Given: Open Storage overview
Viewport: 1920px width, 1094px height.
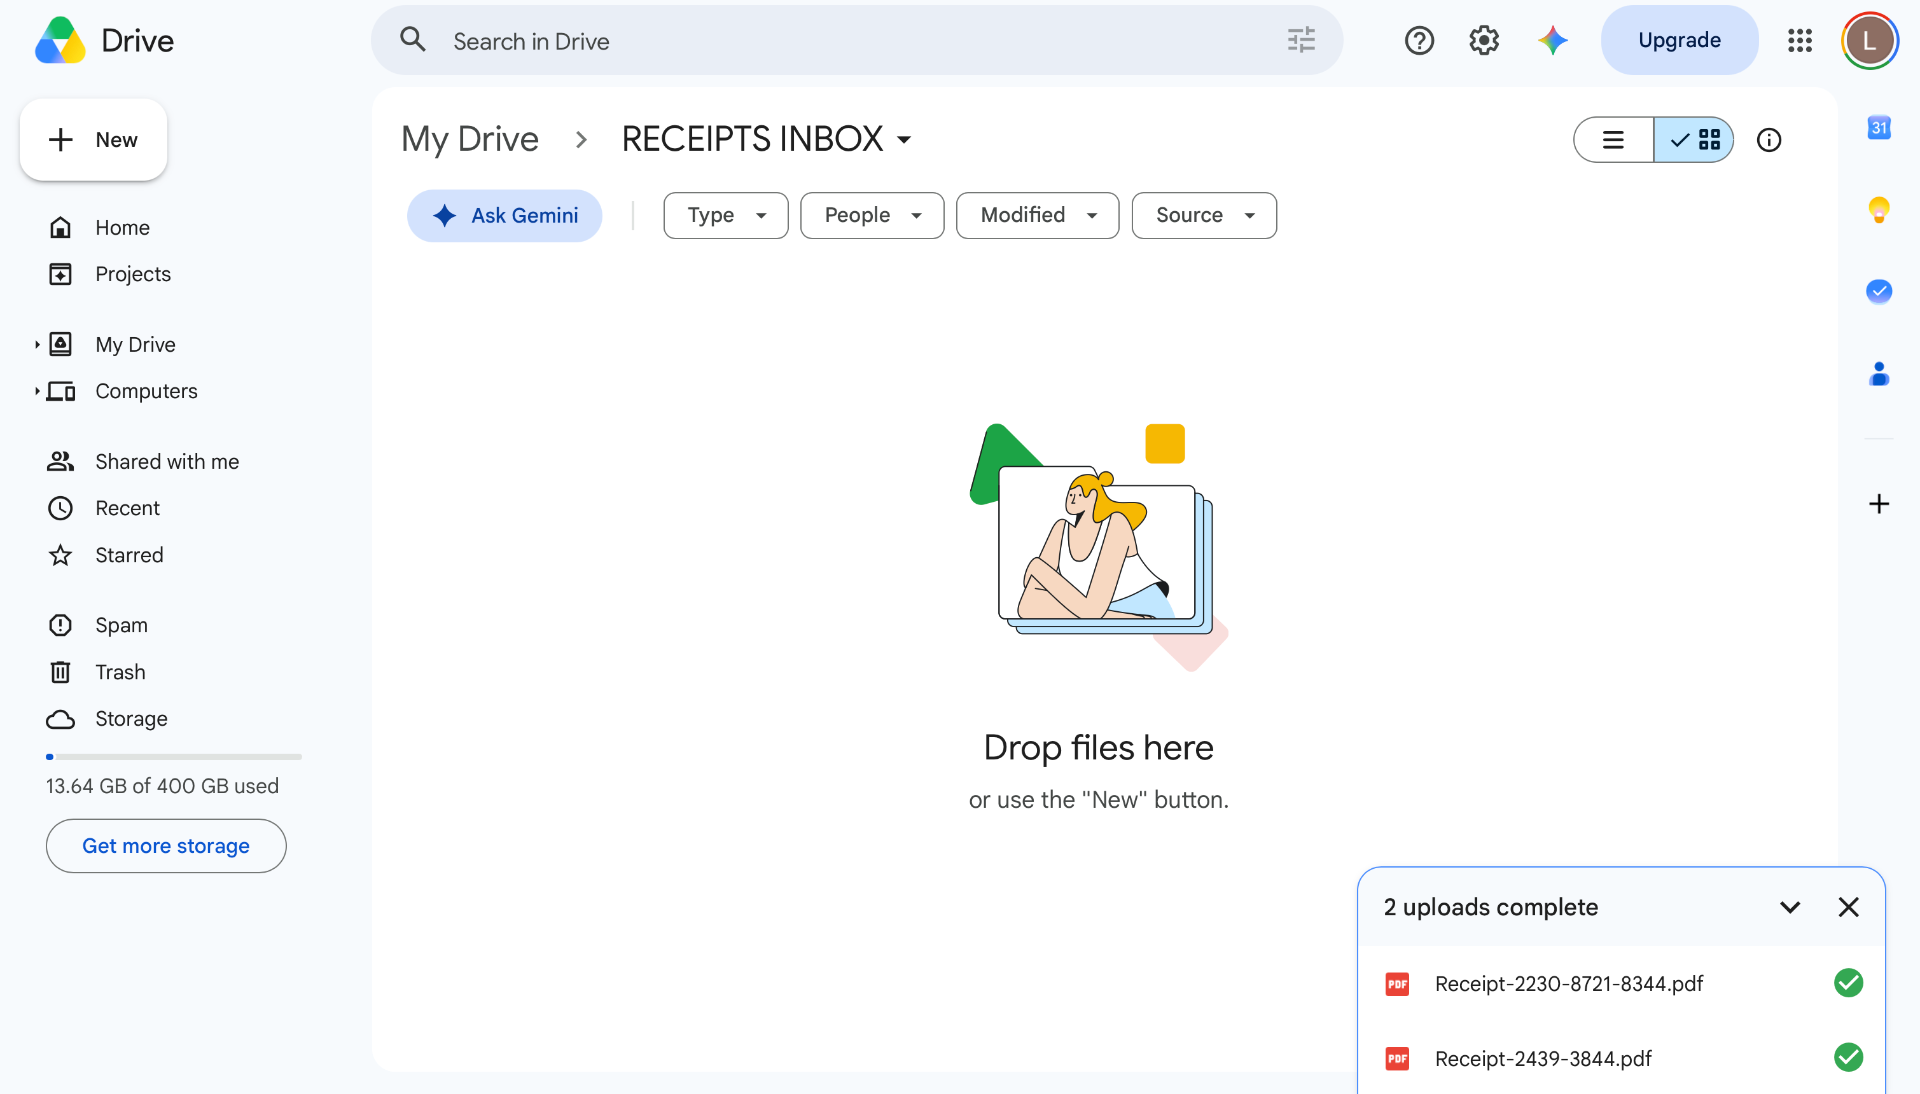Looking at the screenshot, I should (x=131, y=719).
